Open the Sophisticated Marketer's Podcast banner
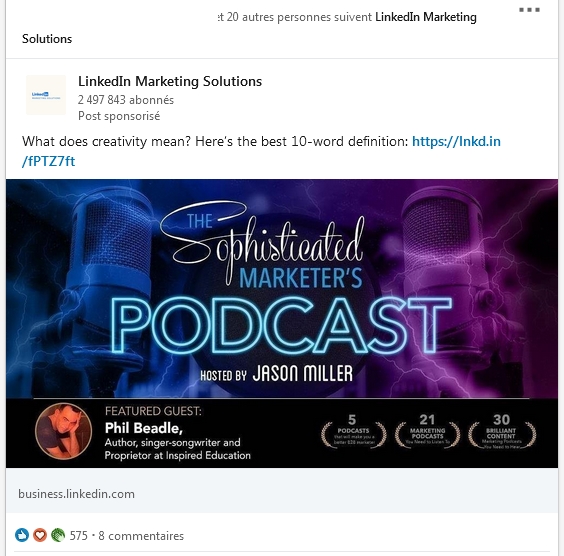564x556 pixels. click(282, 324)
